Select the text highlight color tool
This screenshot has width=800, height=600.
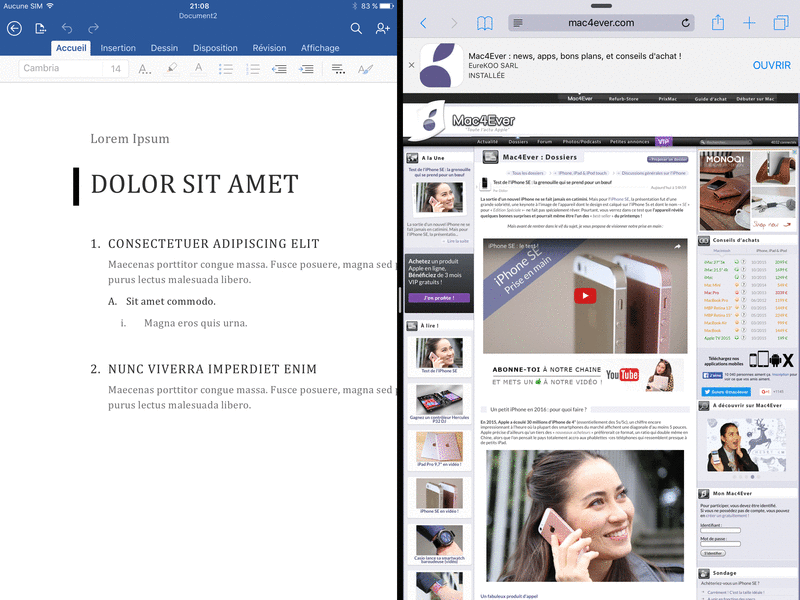pyautogui.click(x=172, y=68)
